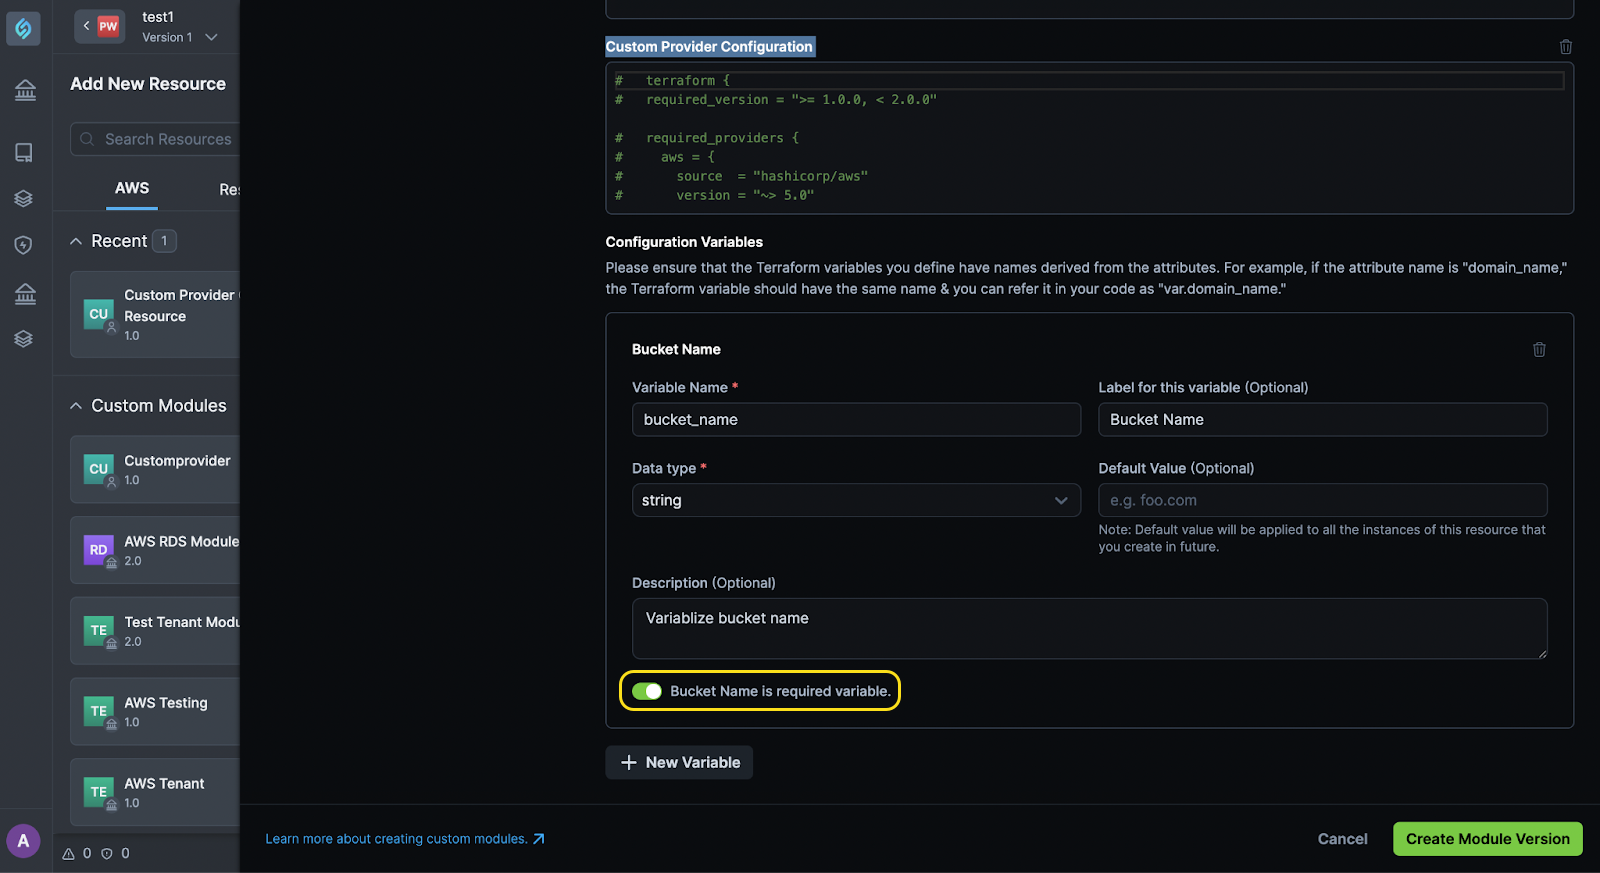Delete the Bucket Name variable with trash icon
1600x873 pixels.
pyautogui.click(x=1540, y=349)
